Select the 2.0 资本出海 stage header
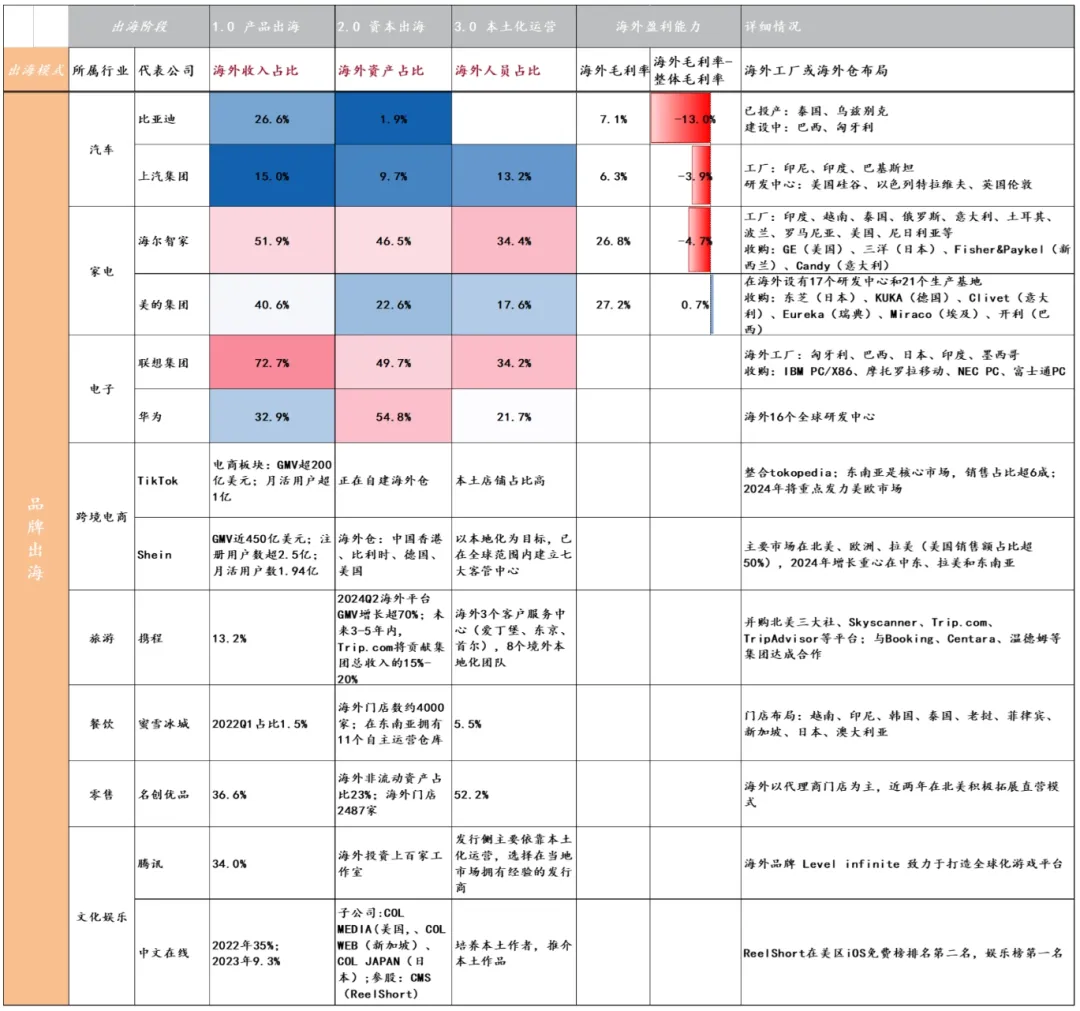 [x=393, y=26]
